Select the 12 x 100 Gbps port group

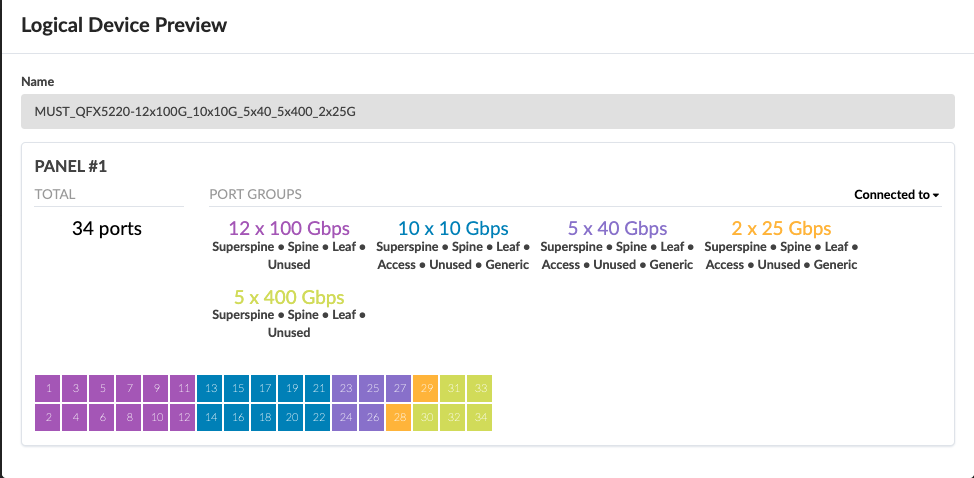[289, 228]
